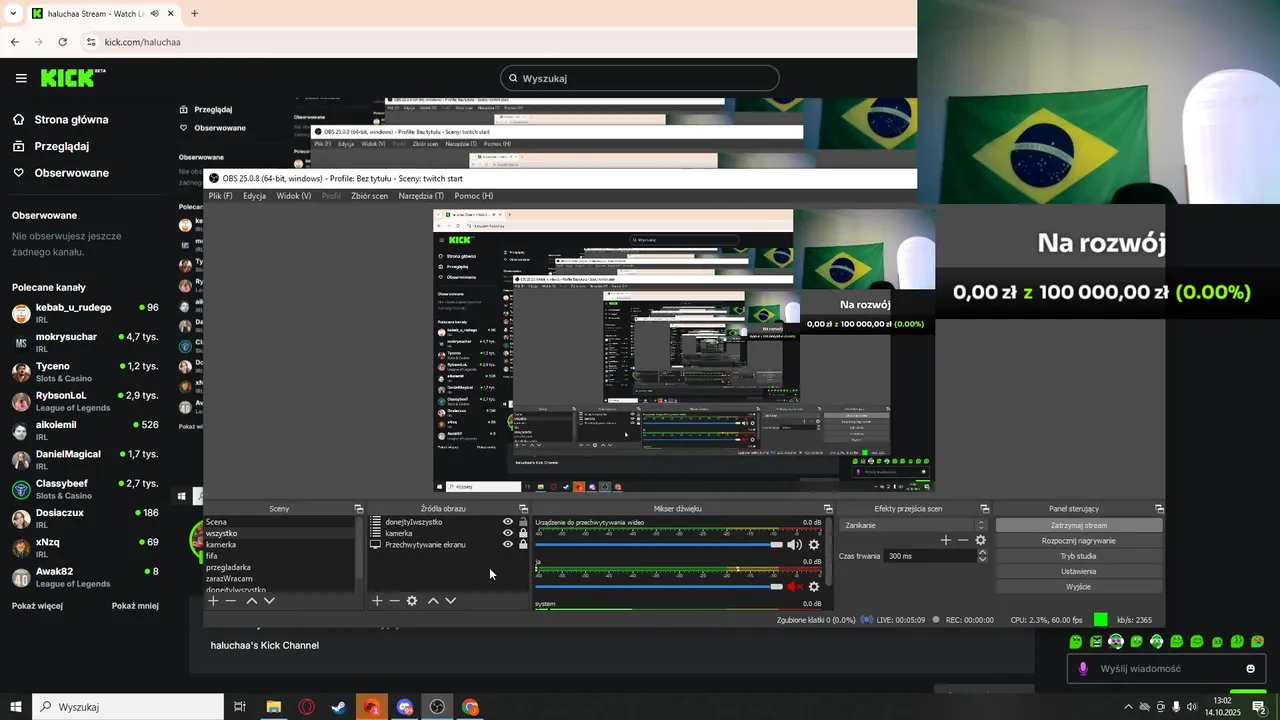Add a scene in Sceny panel
The height and width of the screenshot is (720, 1280).
[x=213, y=601]
